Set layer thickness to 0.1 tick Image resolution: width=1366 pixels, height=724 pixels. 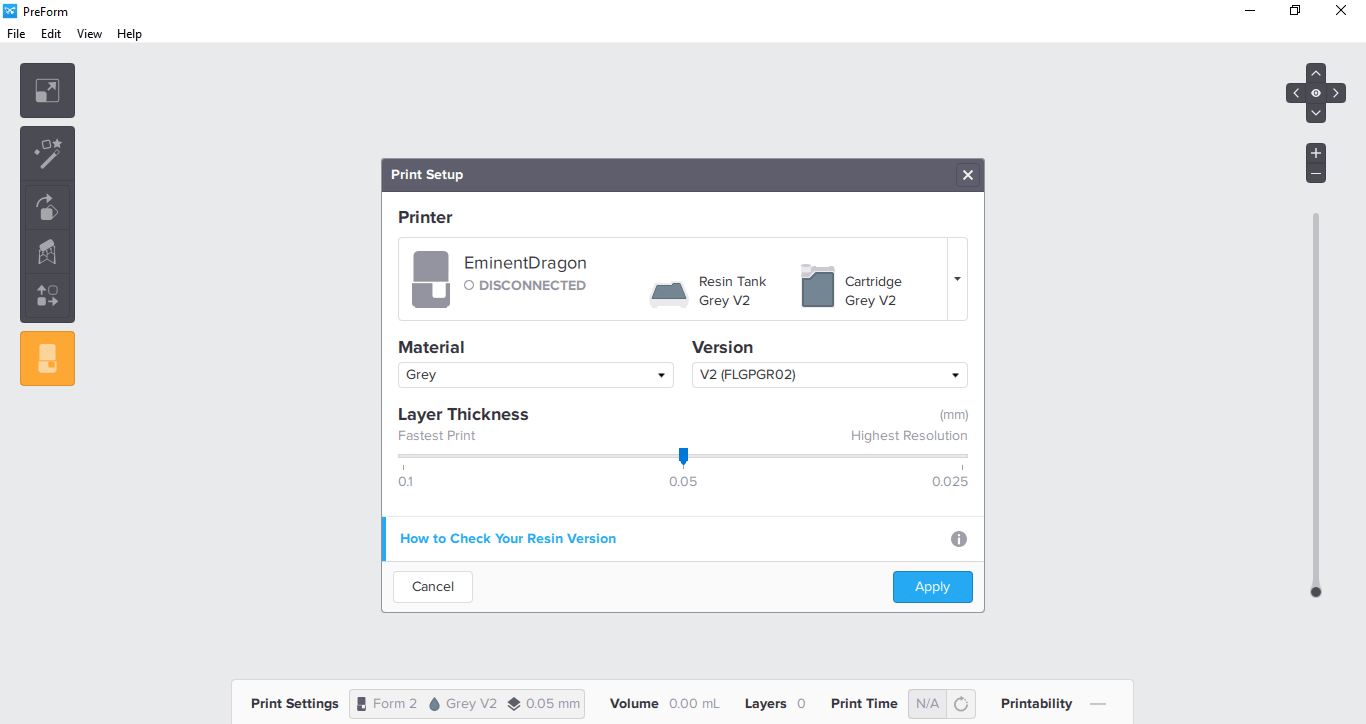coord(403,467)
